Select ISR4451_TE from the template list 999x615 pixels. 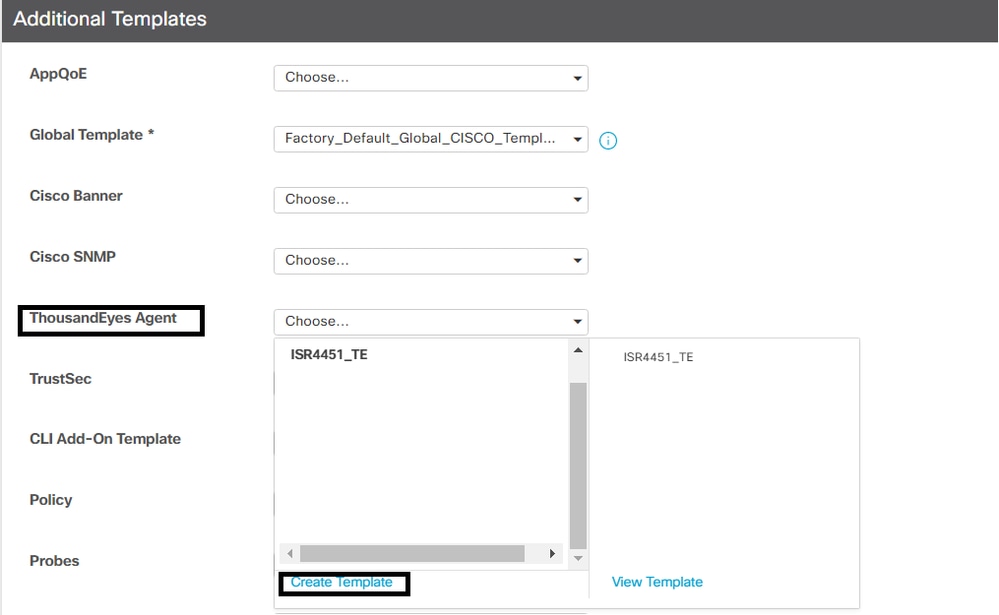[x=329, y=354]
